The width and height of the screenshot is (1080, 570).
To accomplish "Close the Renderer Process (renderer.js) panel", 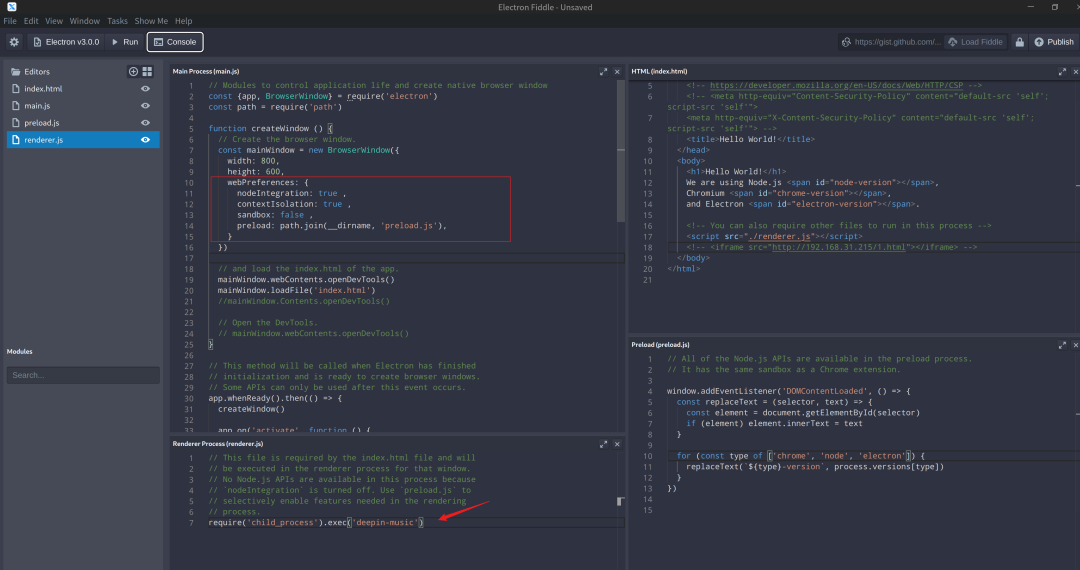I will [617, 444].
